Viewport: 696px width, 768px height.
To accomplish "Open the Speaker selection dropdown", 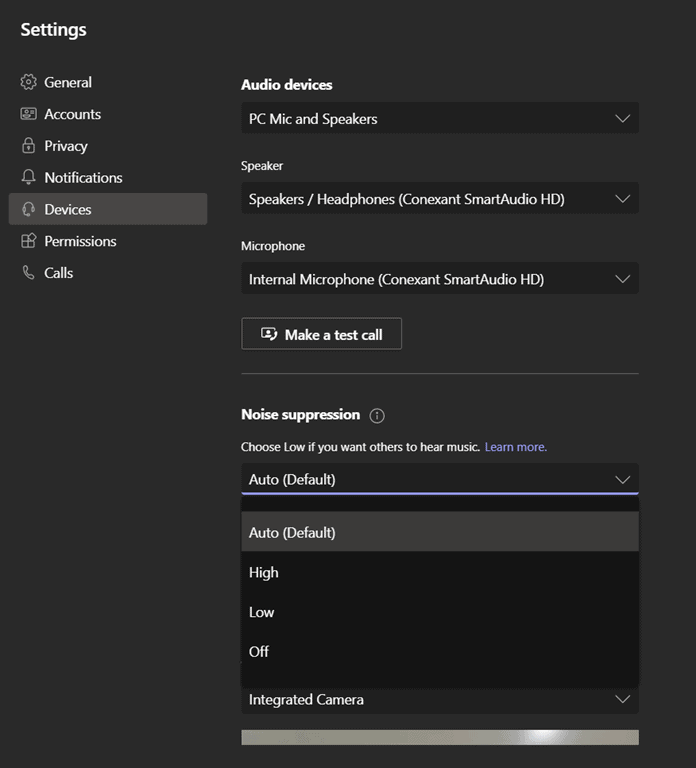I will pos(439,199).
